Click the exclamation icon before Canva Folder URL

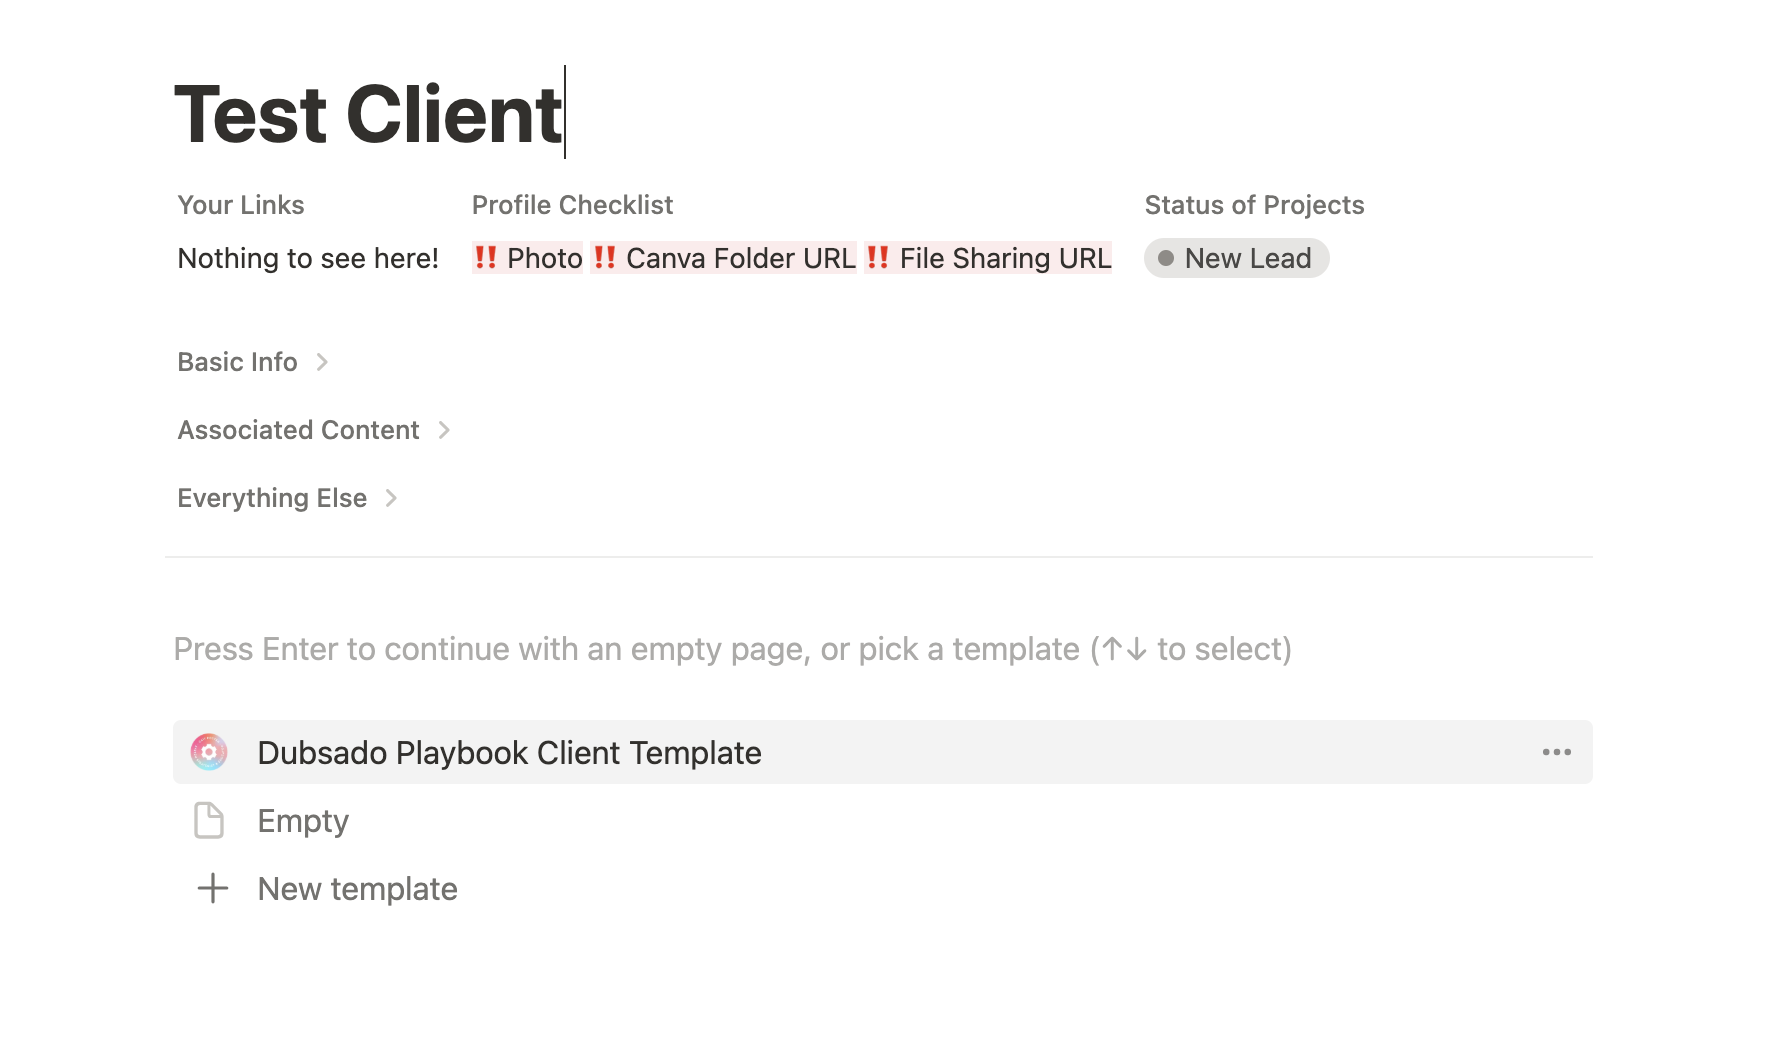[x=604, y=258]
